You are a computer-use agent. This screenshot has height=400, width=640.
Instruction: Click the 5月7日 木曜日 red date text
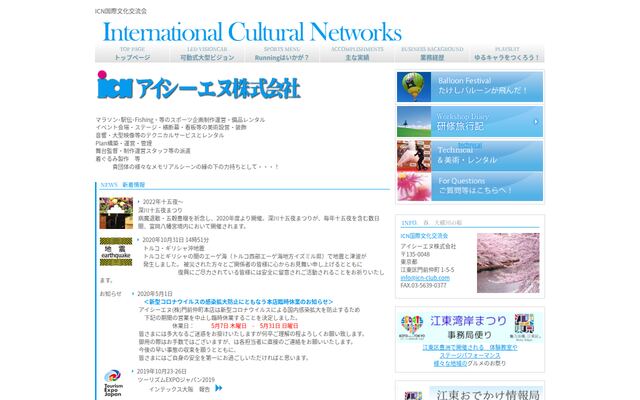229,326
